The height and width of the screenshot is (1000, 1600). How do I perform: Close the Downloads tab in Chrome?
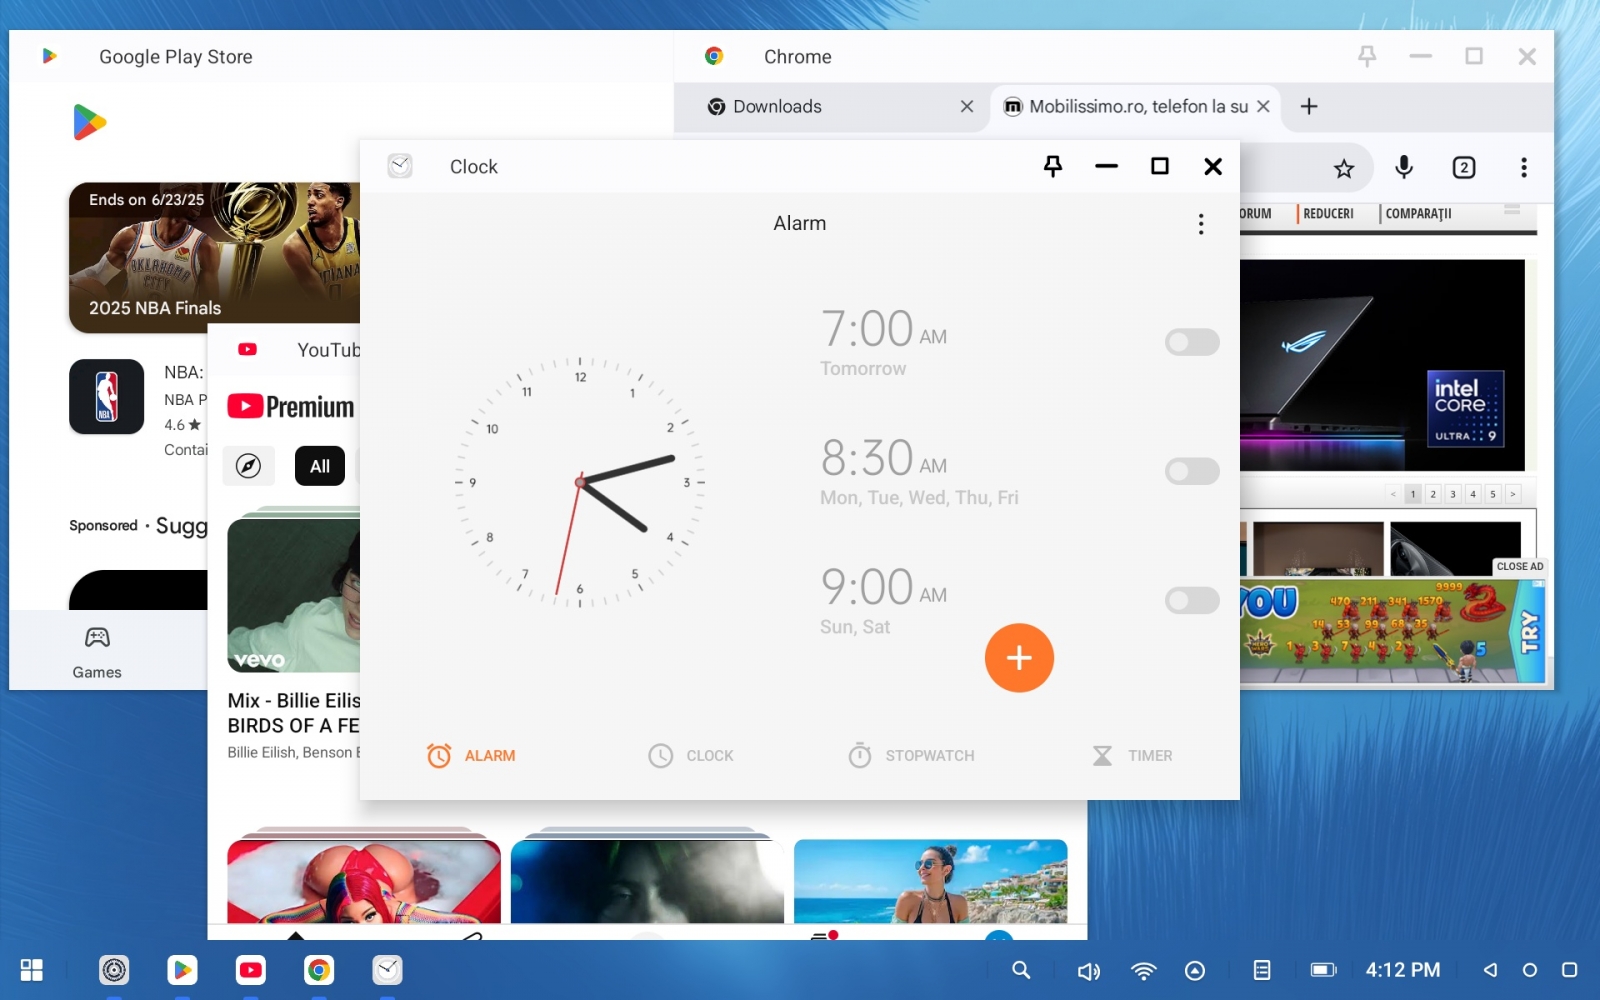coord(967,107)
